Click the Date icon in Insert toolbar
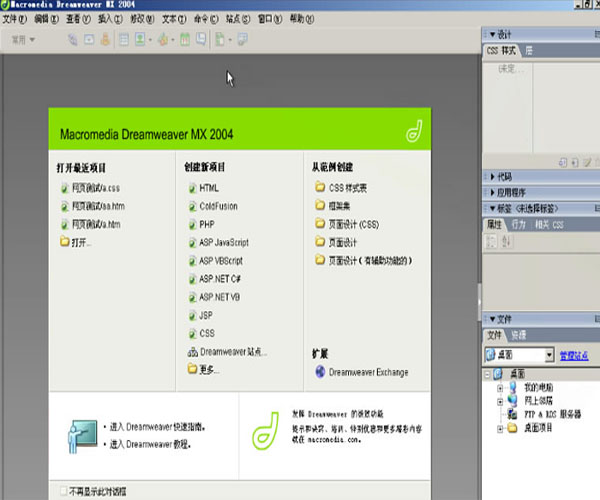 coord(184,40)
